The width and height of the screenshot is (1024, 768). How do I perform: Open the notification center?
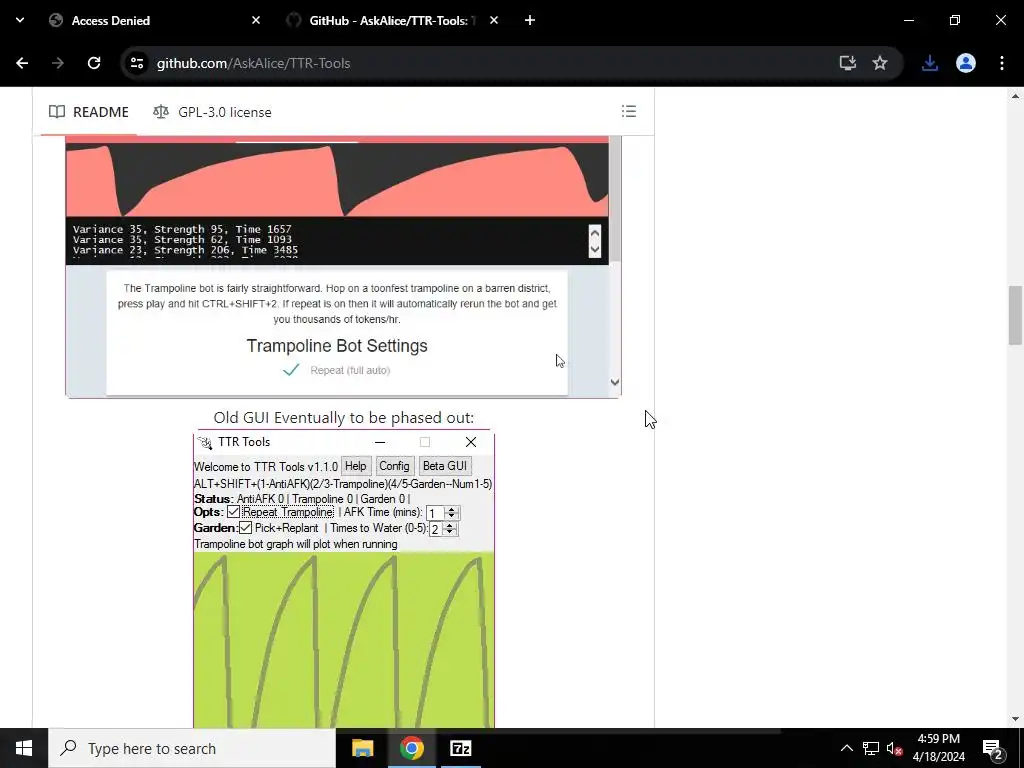click(x=993, y=748)
